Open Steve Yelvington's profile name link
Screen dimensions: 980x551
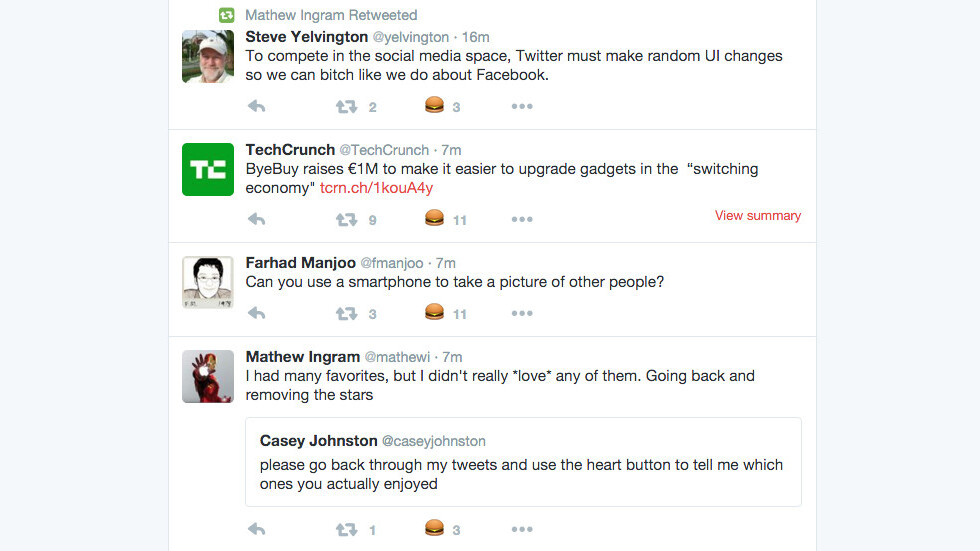click(306, 37)
